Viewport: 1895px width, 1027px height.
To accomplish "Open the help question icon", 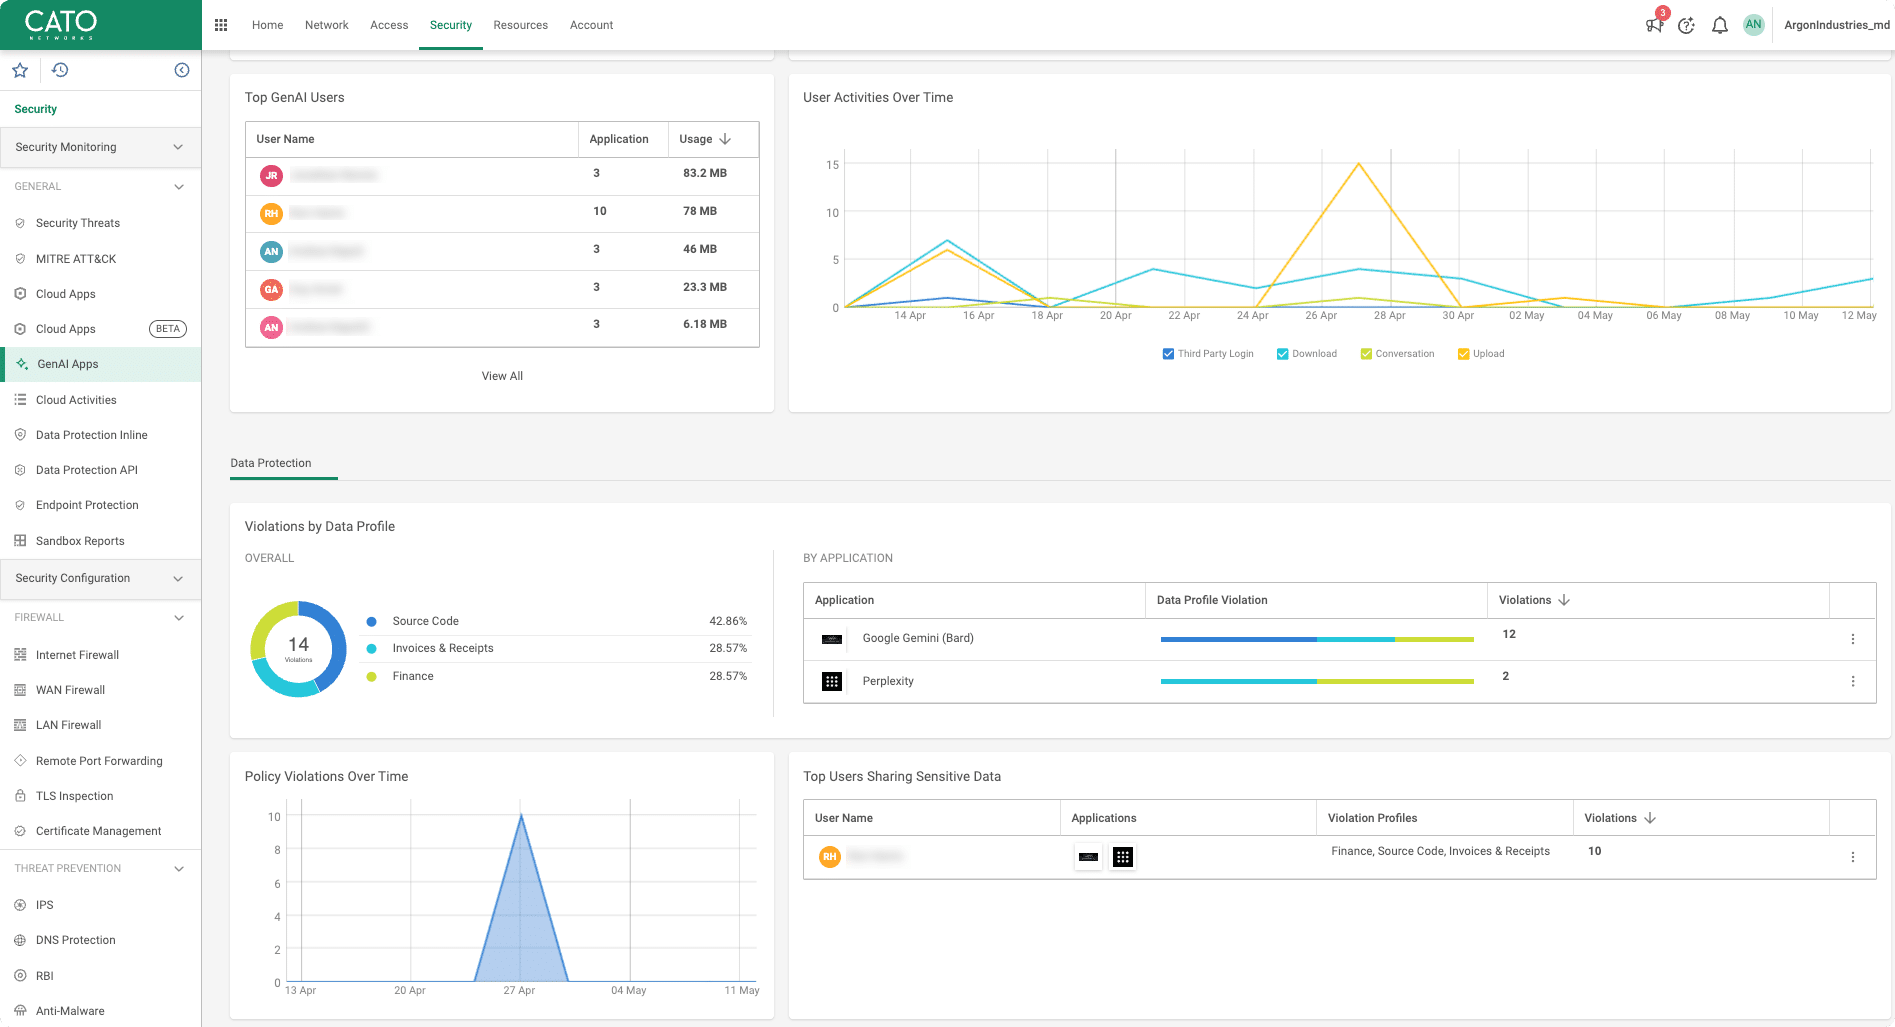I will [1687, 25].
